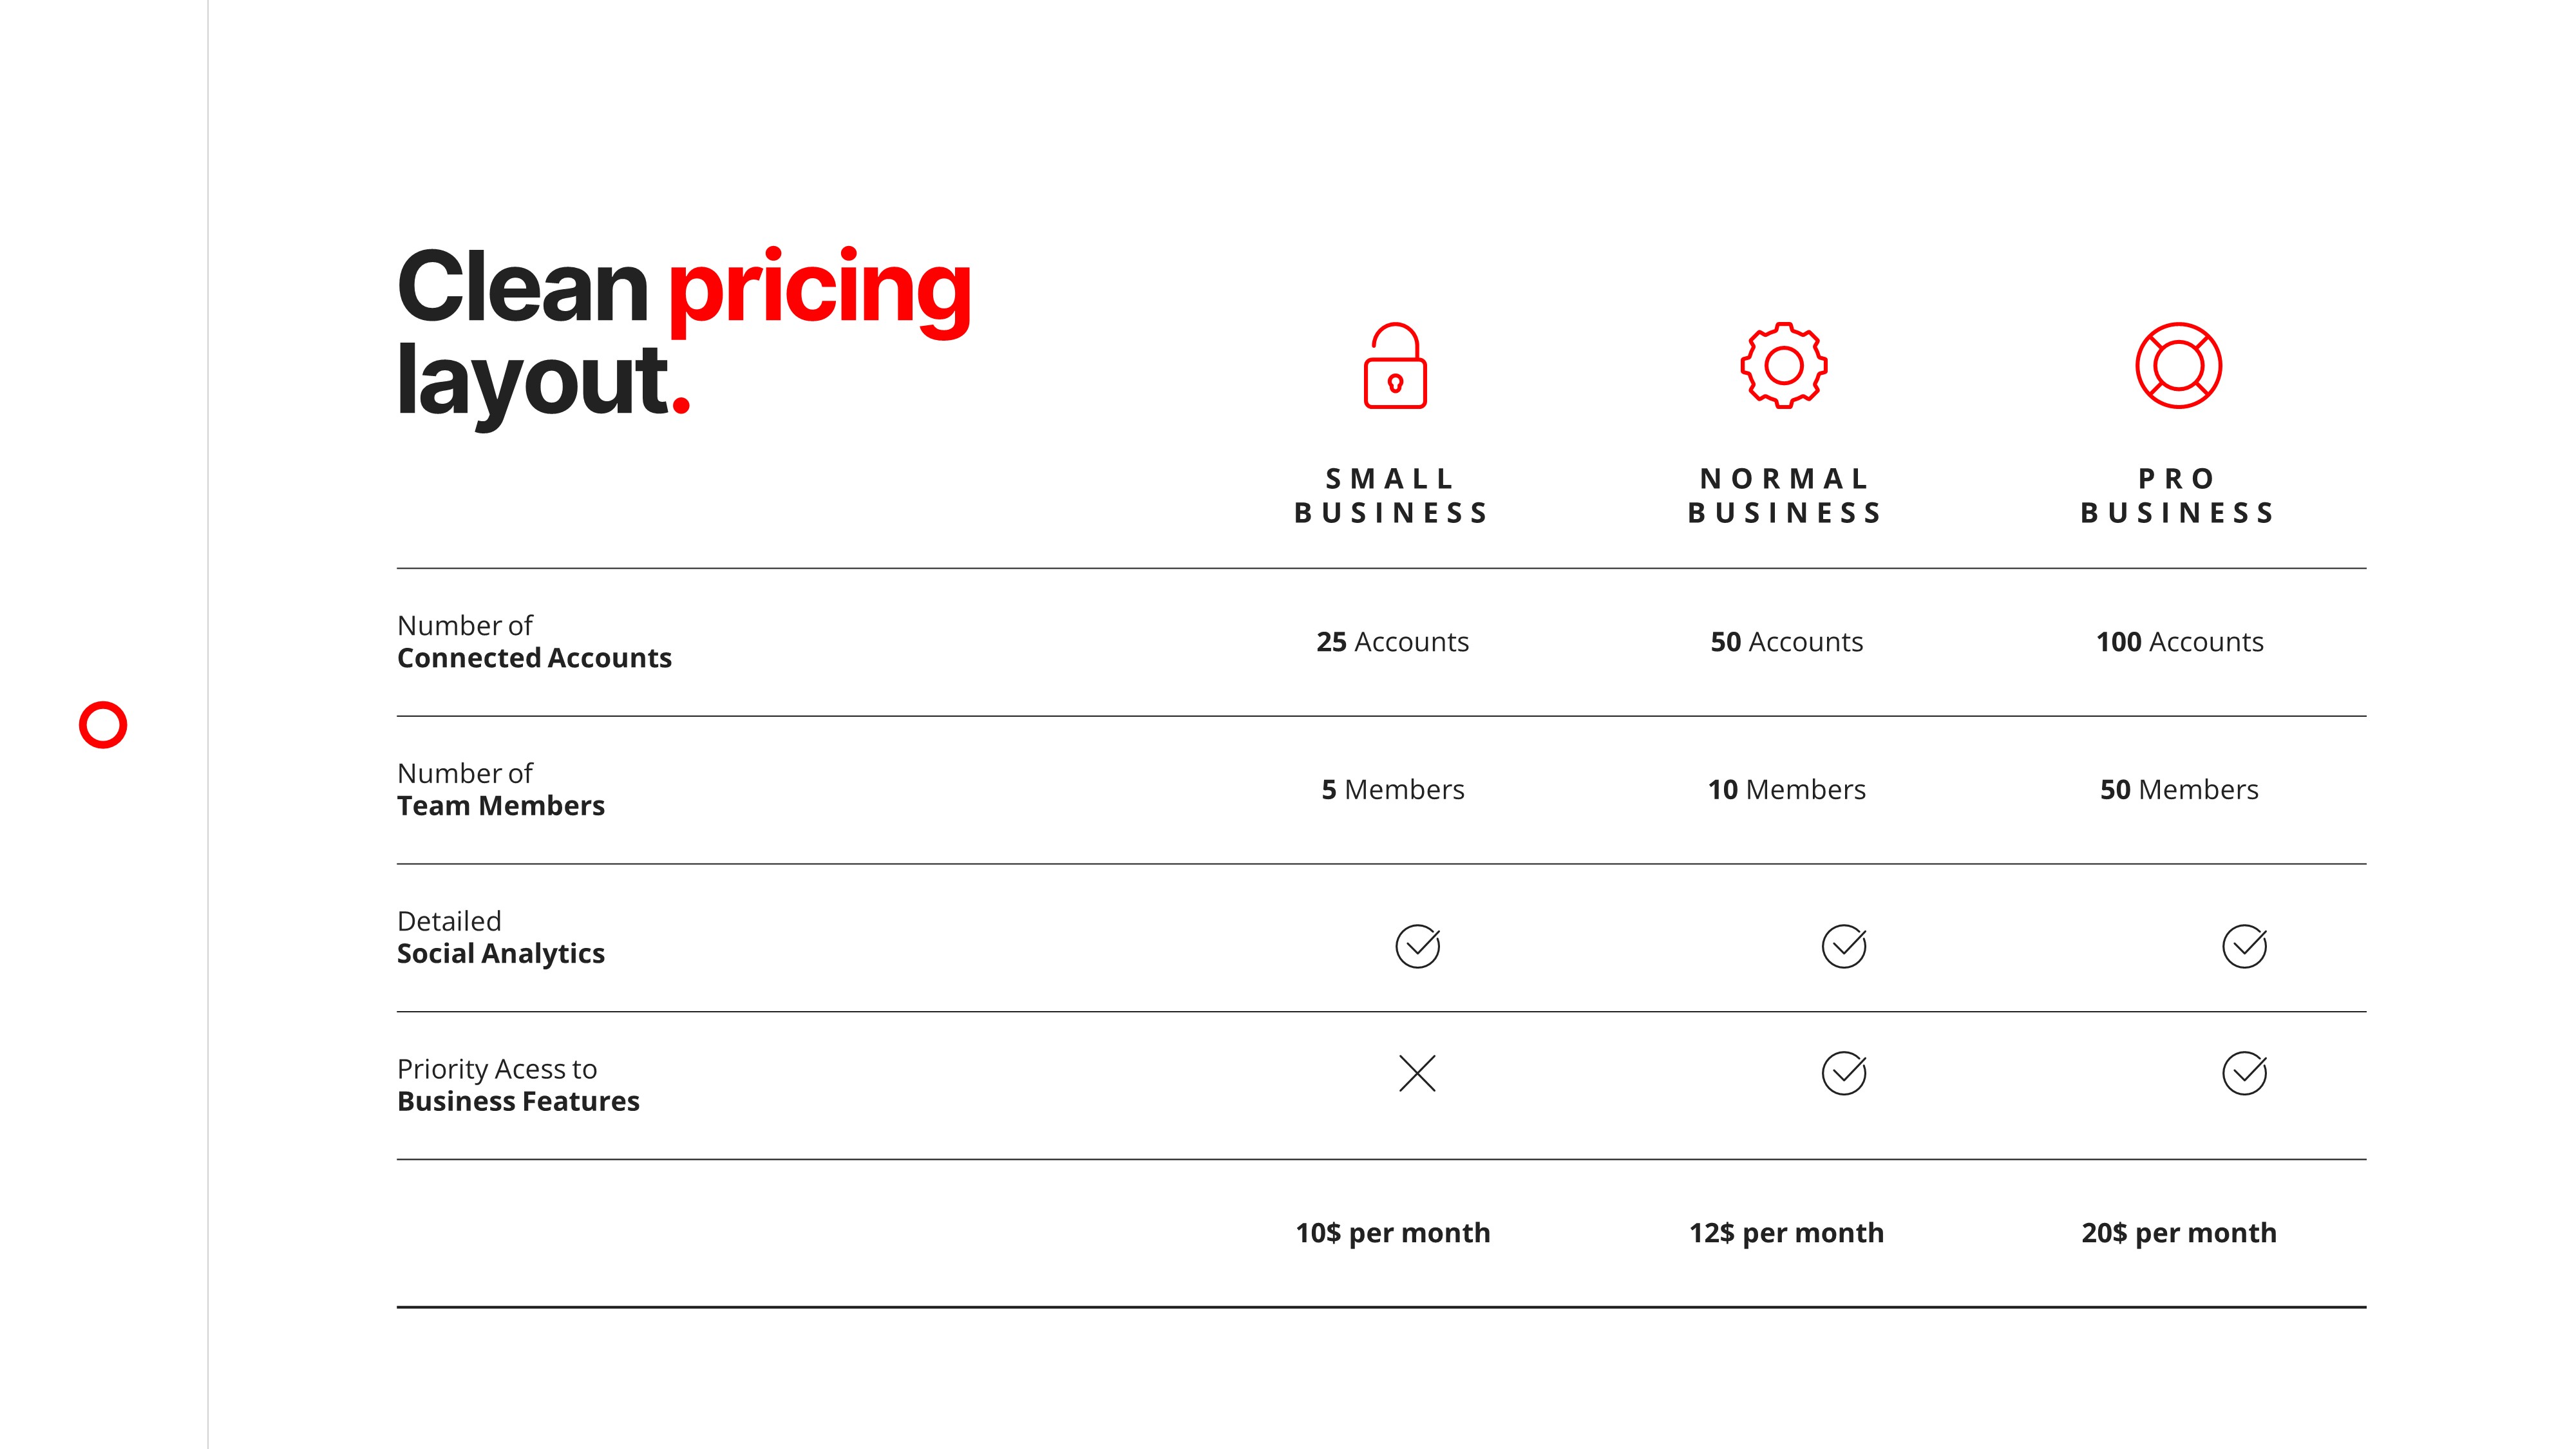Select the Small Business plan heading
The width and height of the screenshot is (2576, 1449).
[1392, 496]
